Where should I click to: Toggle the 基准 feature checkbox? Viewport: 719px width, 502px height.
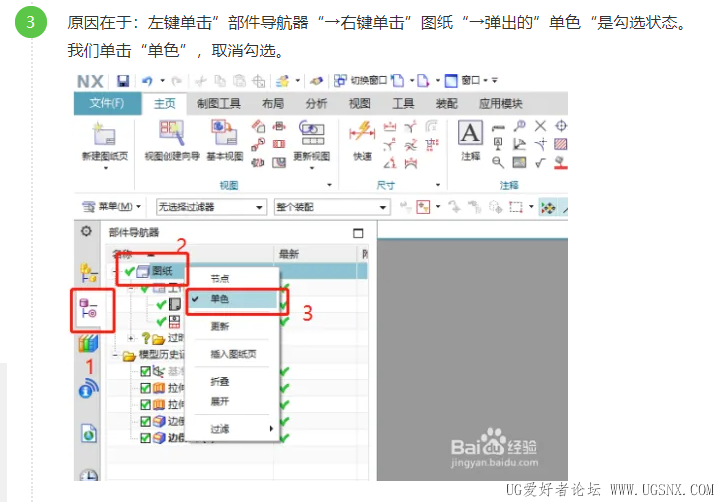pyautogui.click(x=145, y=371)
